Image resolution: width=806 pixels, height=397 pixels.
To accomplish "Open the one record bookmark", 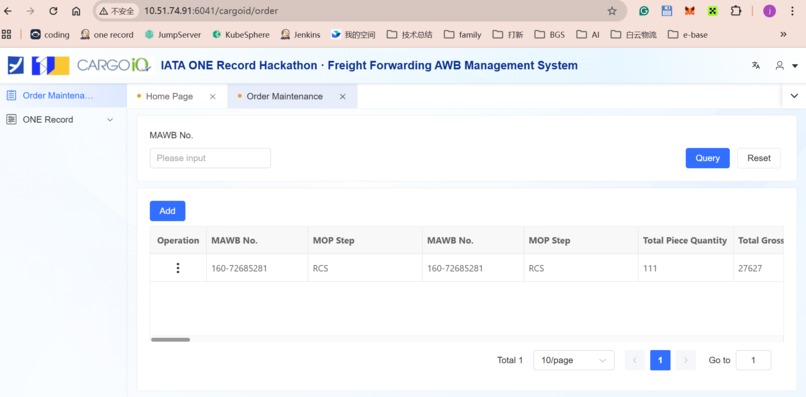I will tap(107, 34).
